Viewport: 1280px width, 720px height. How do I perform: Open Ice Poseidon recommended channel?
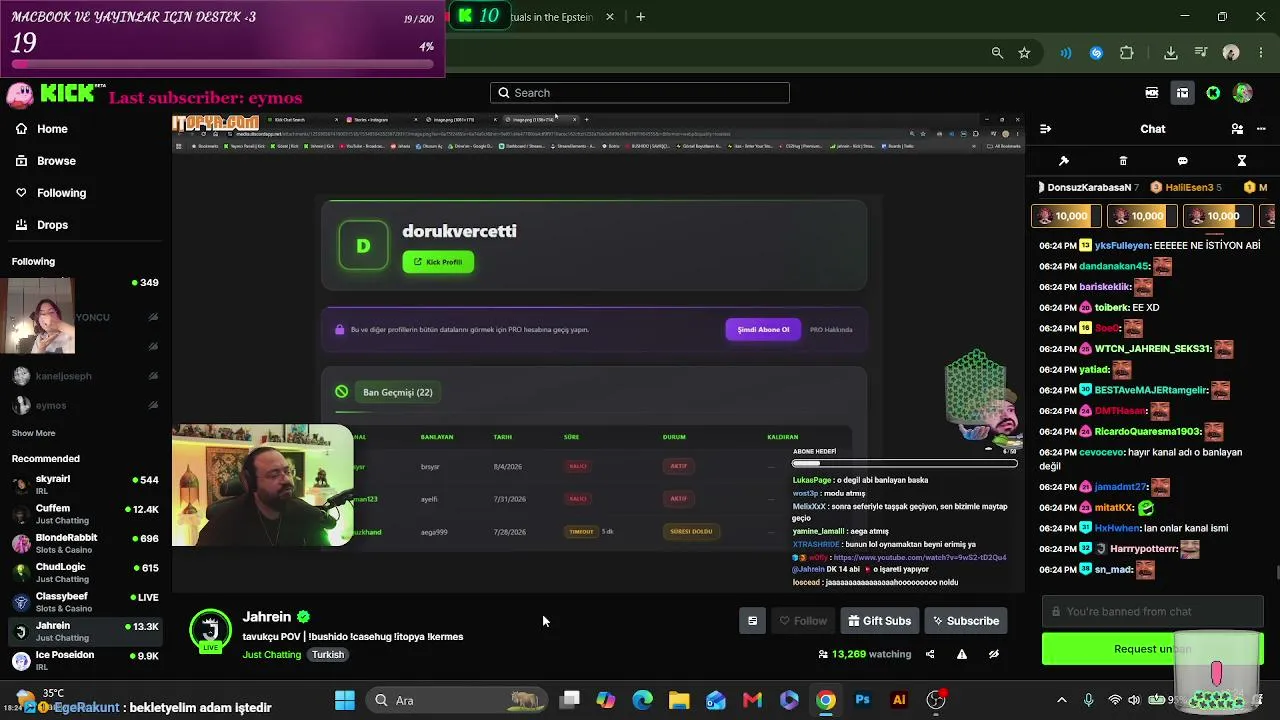click(85, 660)
